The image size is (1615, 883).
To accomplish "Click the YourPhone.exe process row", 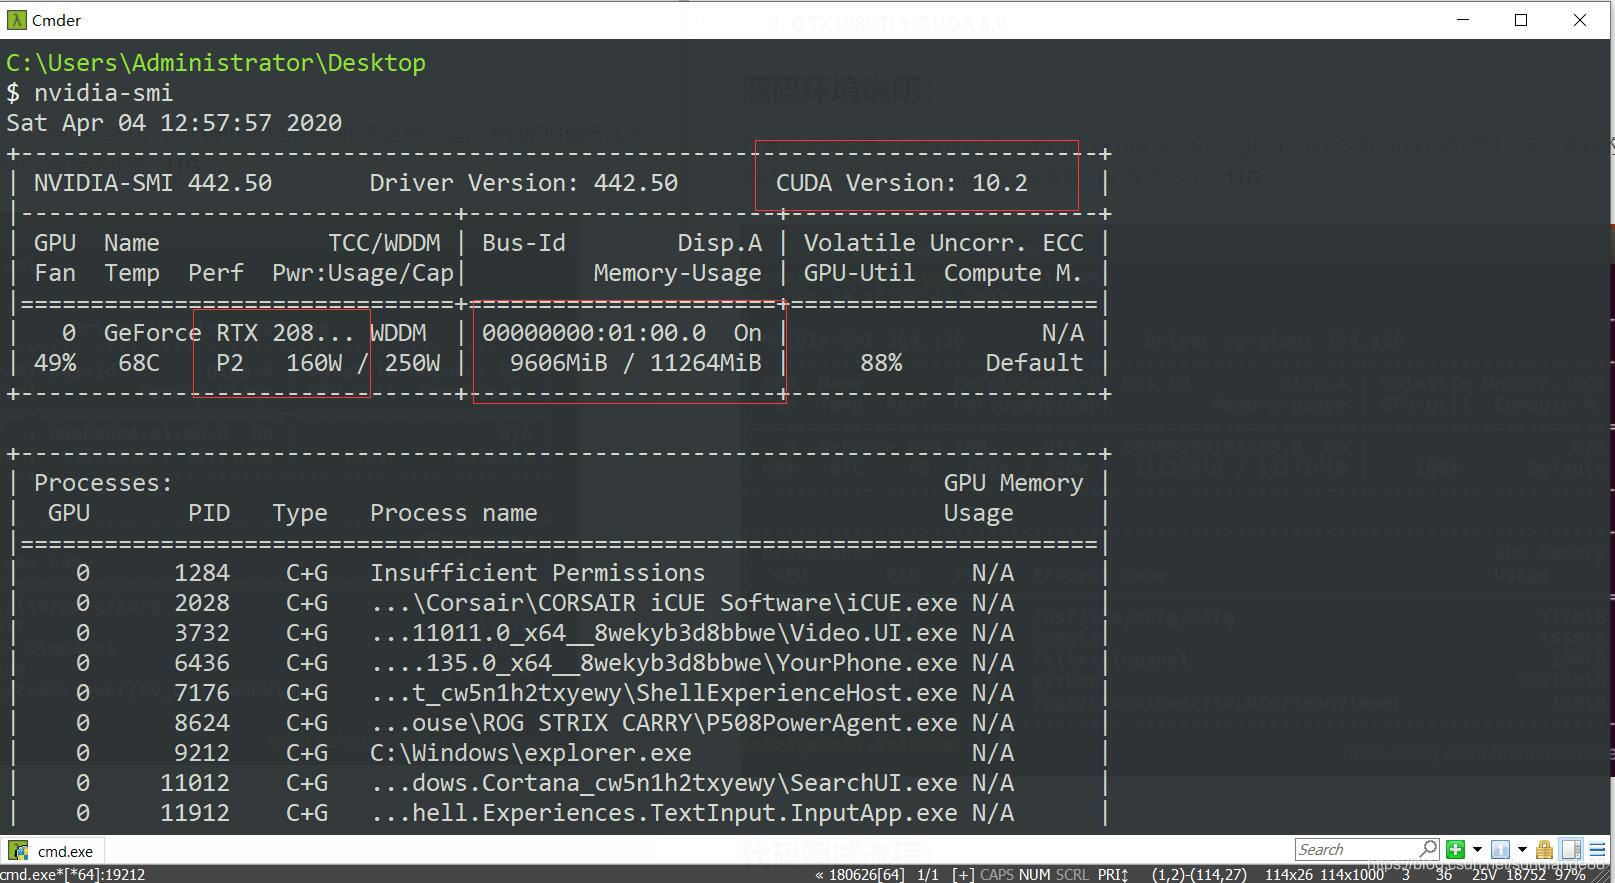I will coord(558,663).
